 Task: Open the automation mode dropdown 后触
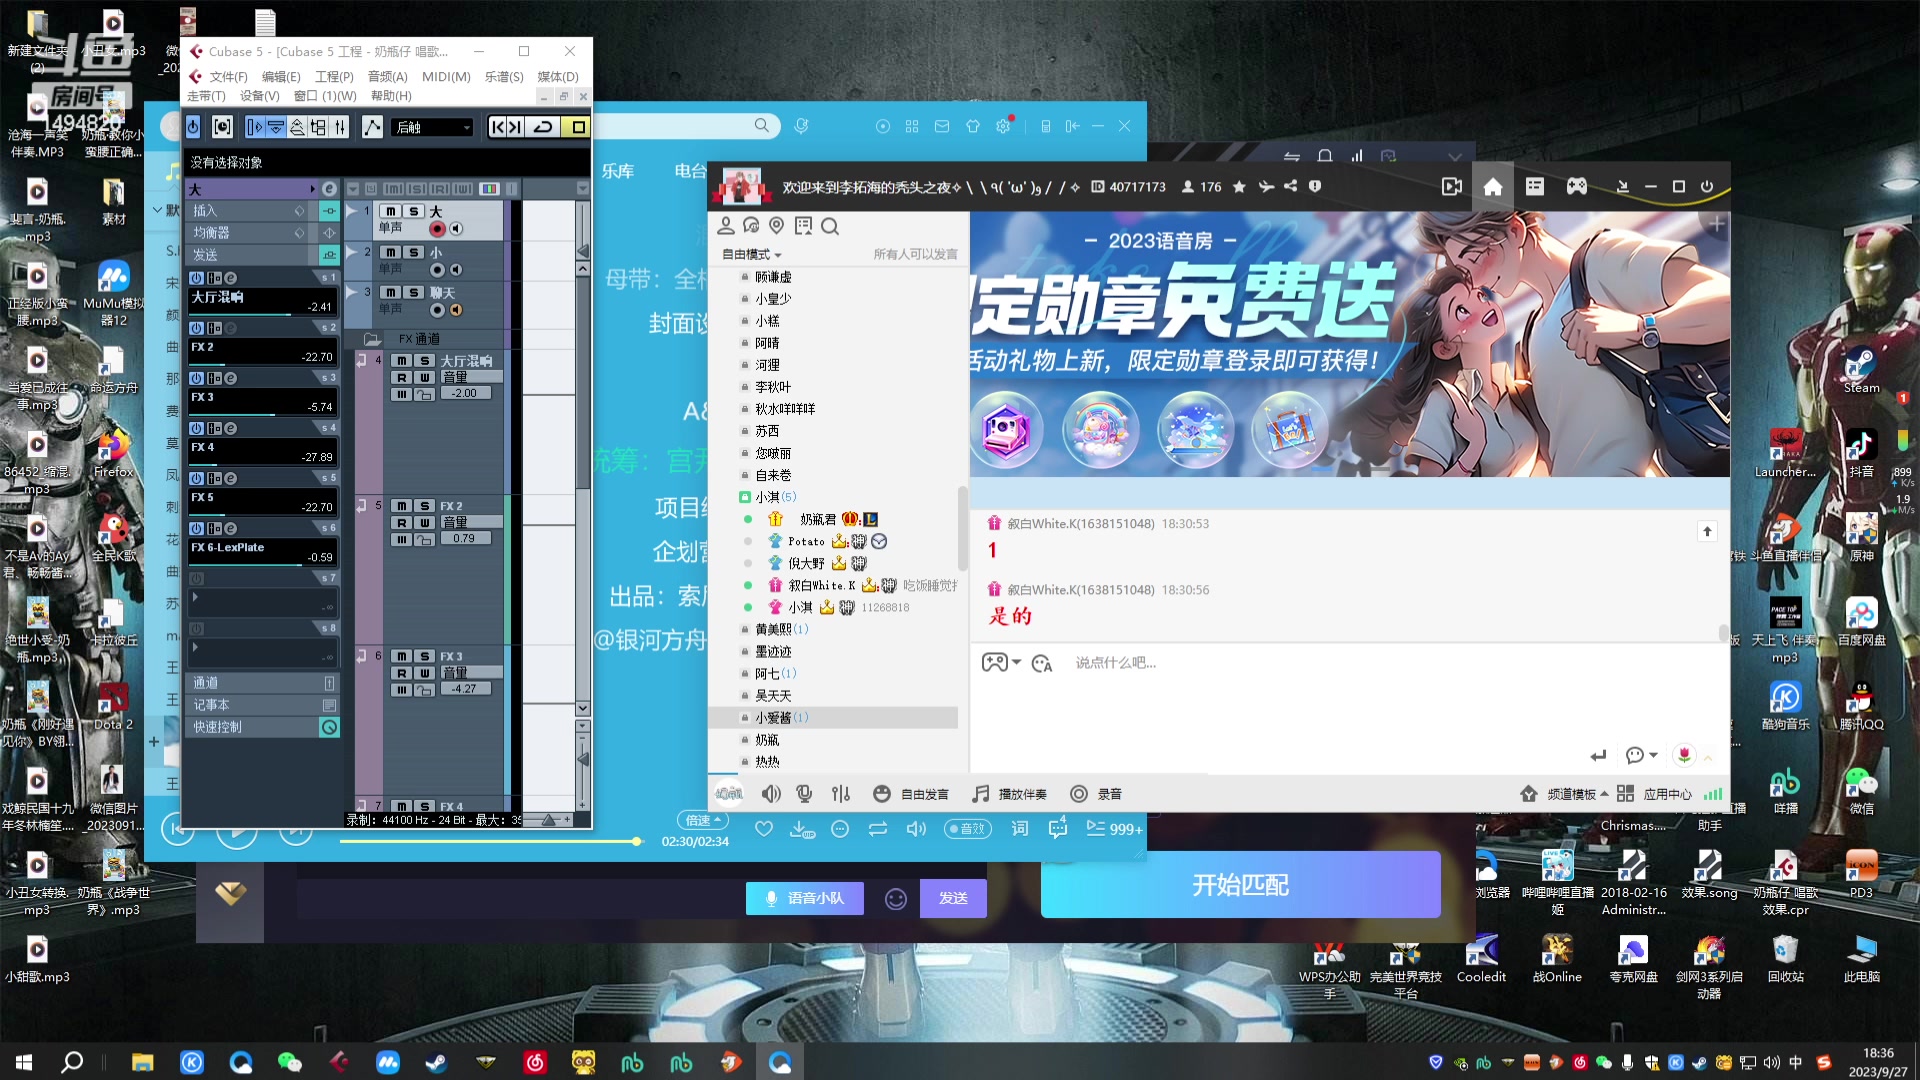(432, 127)
